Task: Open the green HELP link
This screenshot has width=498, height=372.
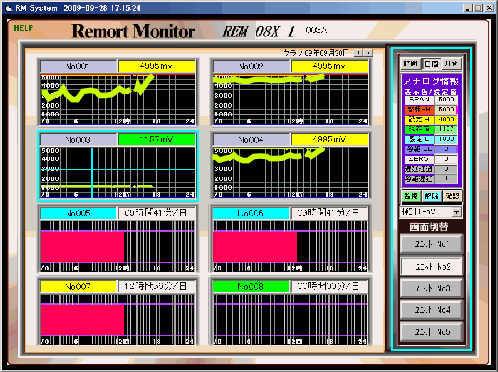Action: pos(23,28)
